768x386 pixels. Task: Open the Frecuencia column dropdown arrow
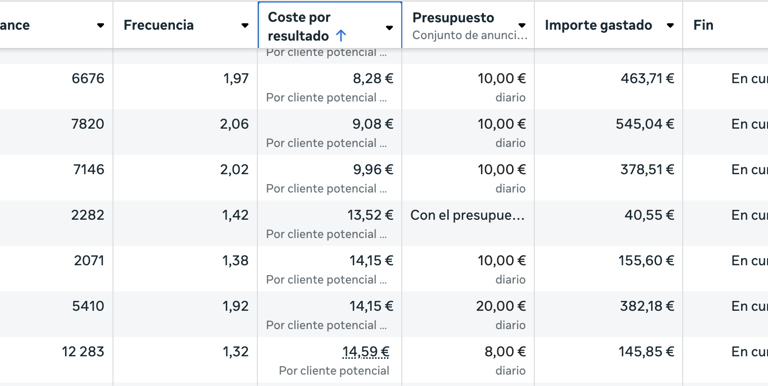click(245, 25)
